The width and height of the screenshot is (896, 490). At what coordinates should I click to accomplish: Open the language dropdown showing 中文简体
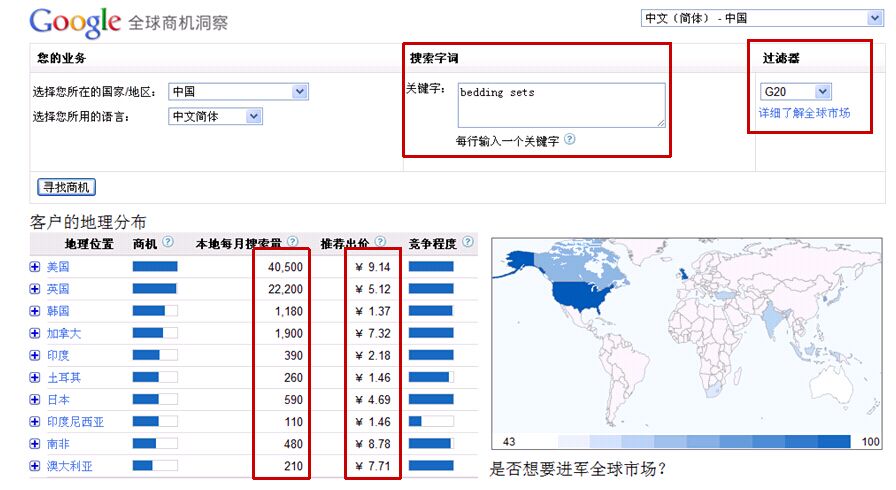[215, 117]
